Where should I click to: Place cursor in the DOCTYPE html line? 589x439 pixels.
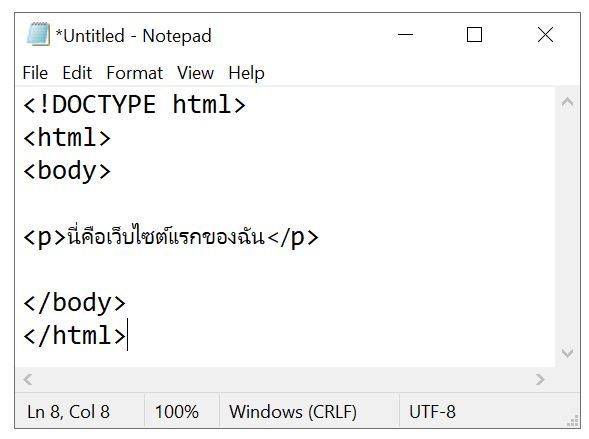point(134,104)
